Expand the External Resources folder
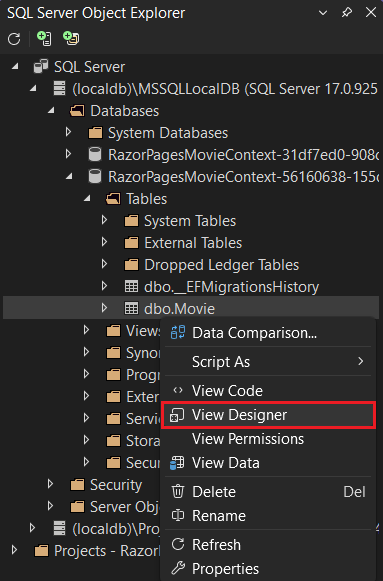 coord(86,396)
